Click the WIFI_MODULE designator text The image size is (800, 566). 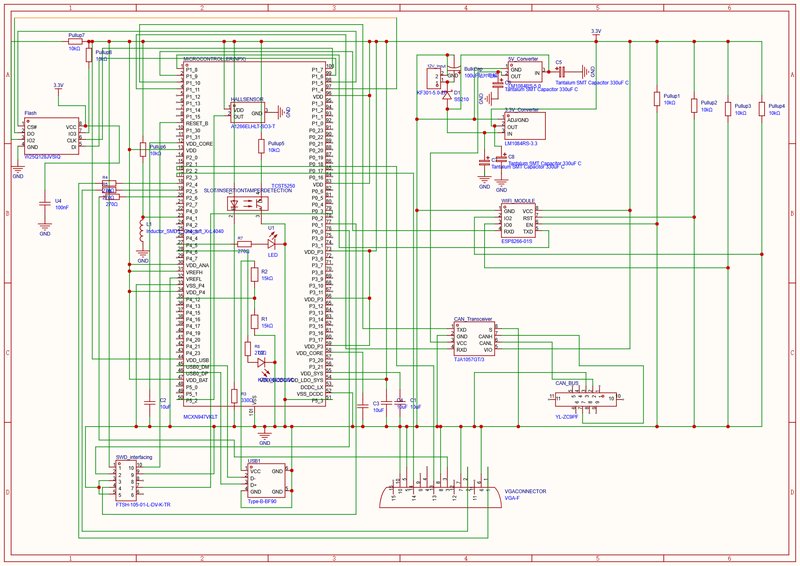518,201
